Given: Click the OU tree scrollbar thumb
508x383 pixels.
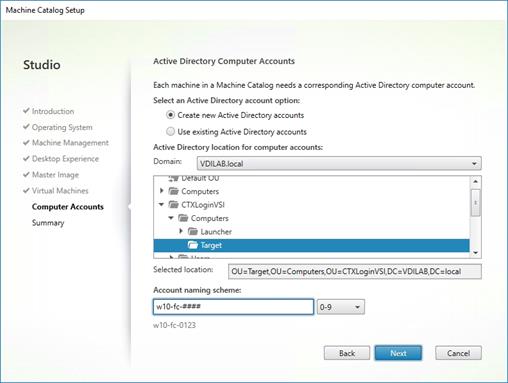Looking at the screenshot, I should point(476,203).
